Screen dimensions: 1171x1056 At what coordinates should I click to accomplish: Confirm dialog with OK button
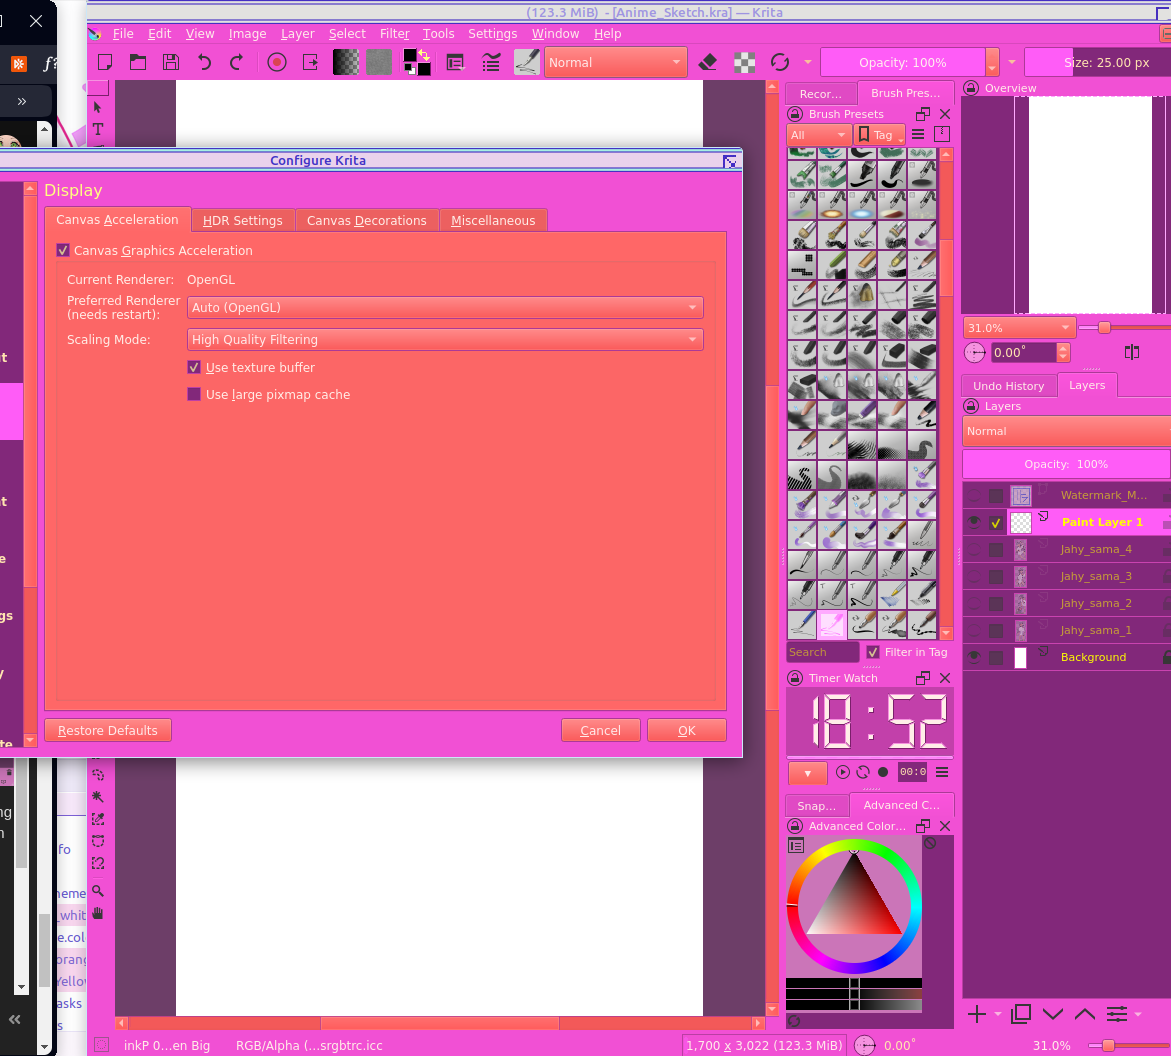[x=686, y=730]
